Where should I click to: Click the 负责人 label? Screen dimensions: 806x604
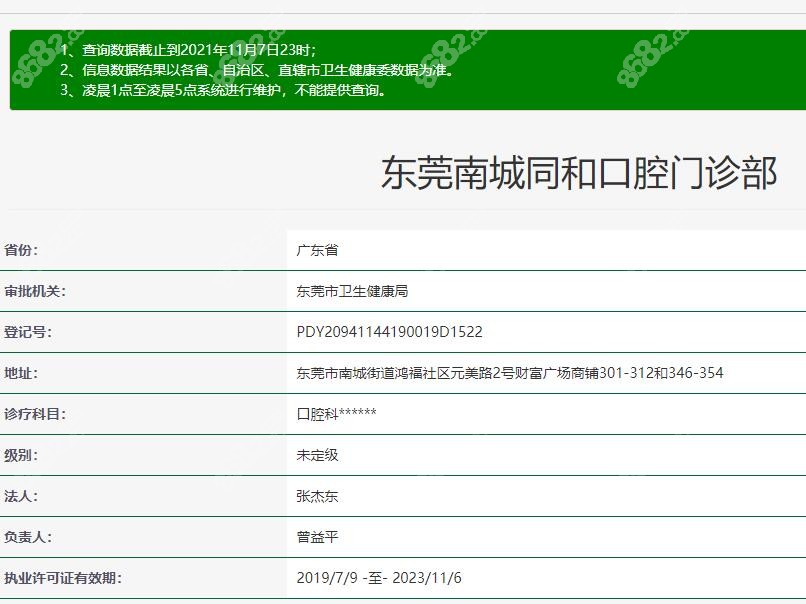click(x=28, y=538)
